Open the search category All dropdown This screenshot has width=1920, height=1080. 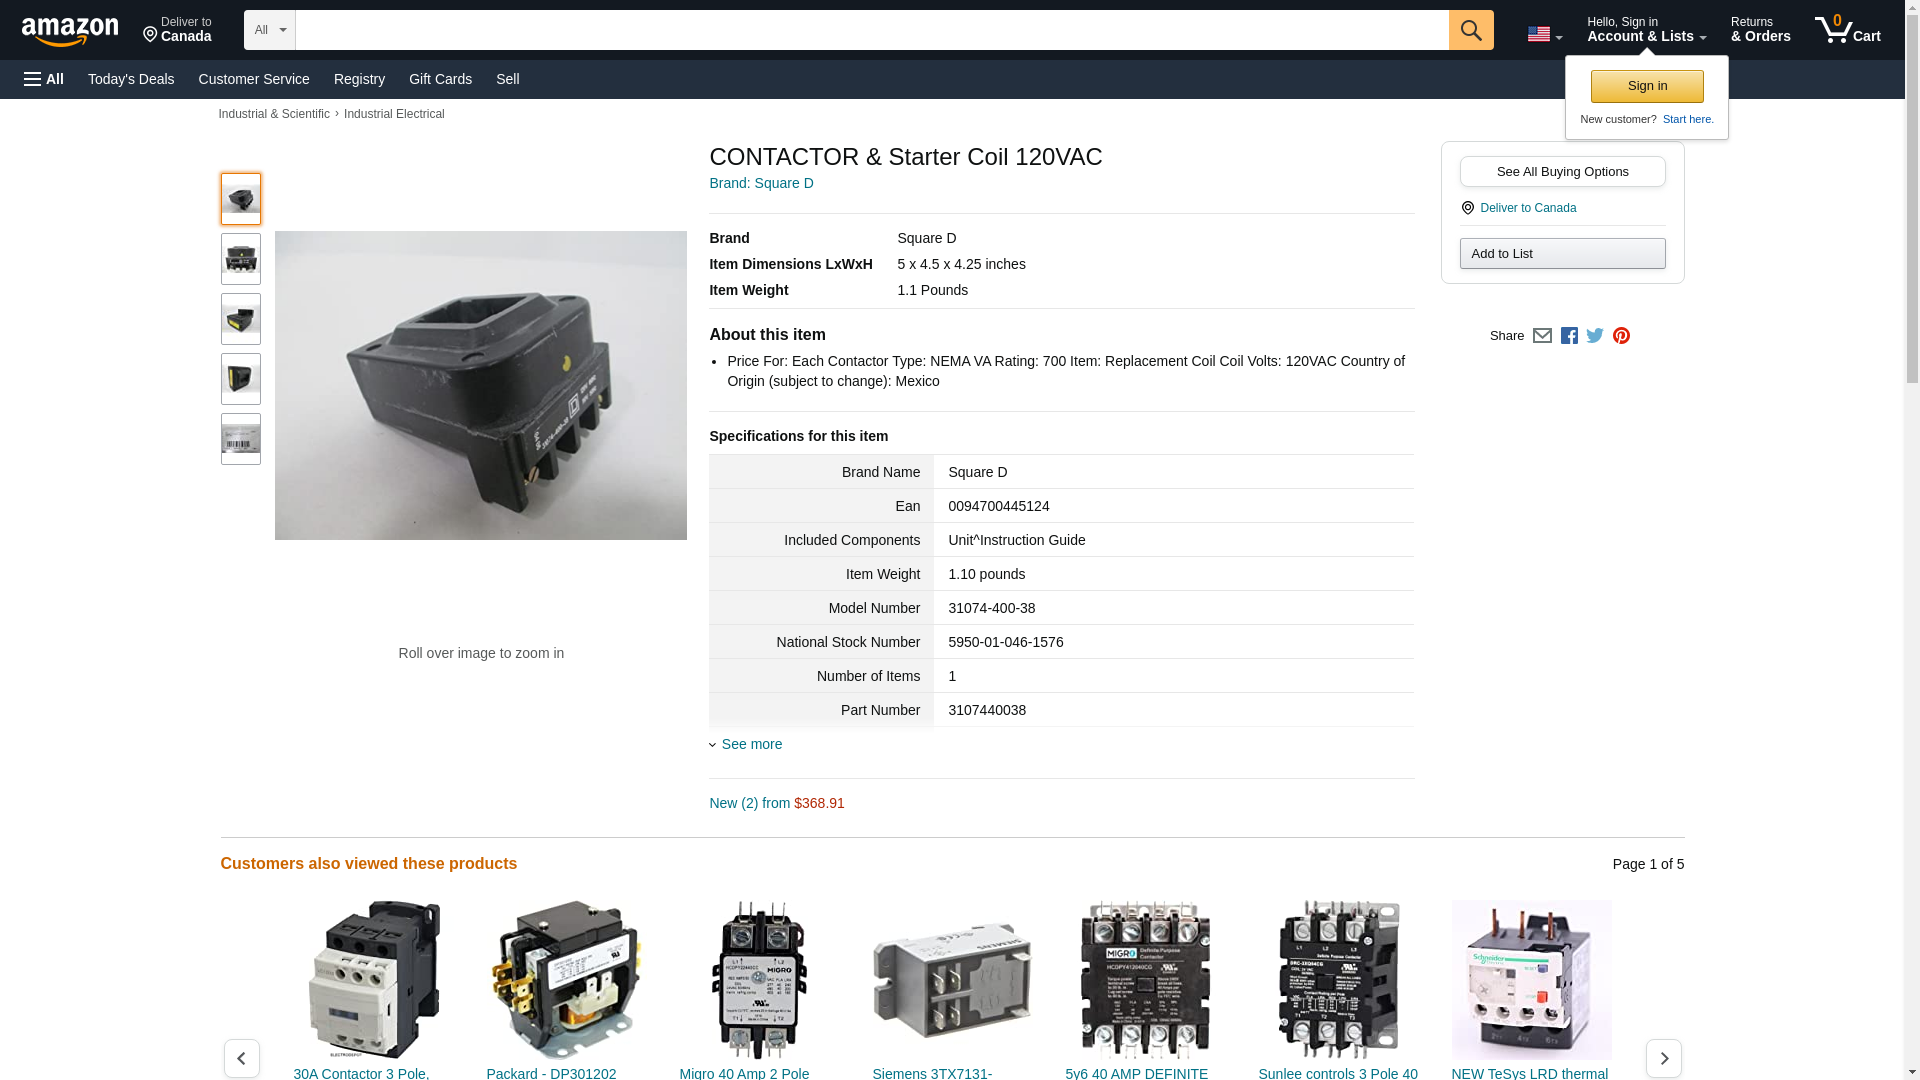pos(269,30)
